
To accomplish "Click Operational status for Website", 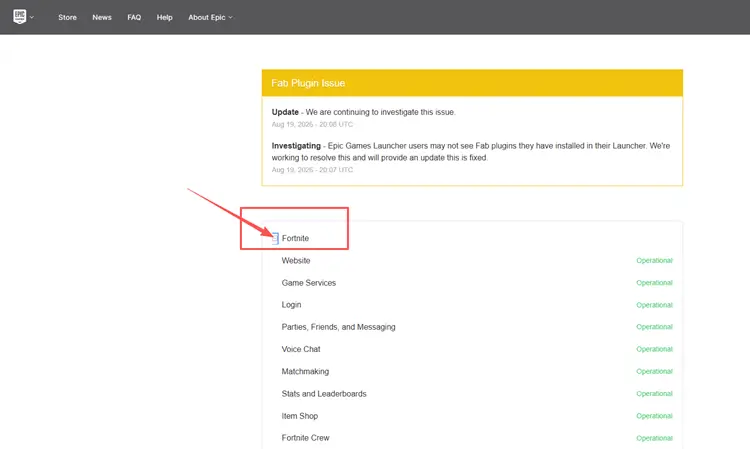I will click(654, 261).
